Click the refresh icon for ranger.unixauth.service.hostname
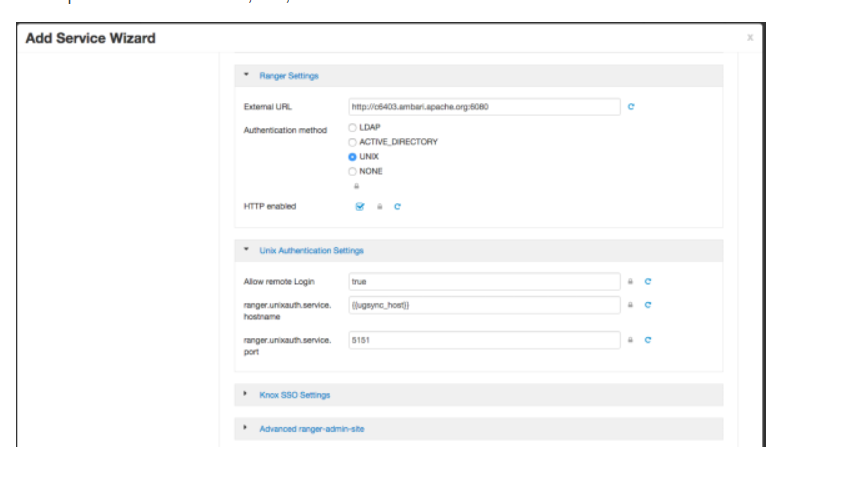The image size is (841, 480). click(x=648, y=305)
